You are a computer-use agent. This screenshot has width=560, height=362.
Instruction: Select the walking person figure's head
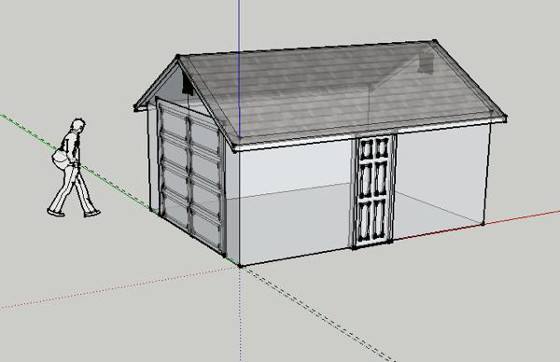78,126
